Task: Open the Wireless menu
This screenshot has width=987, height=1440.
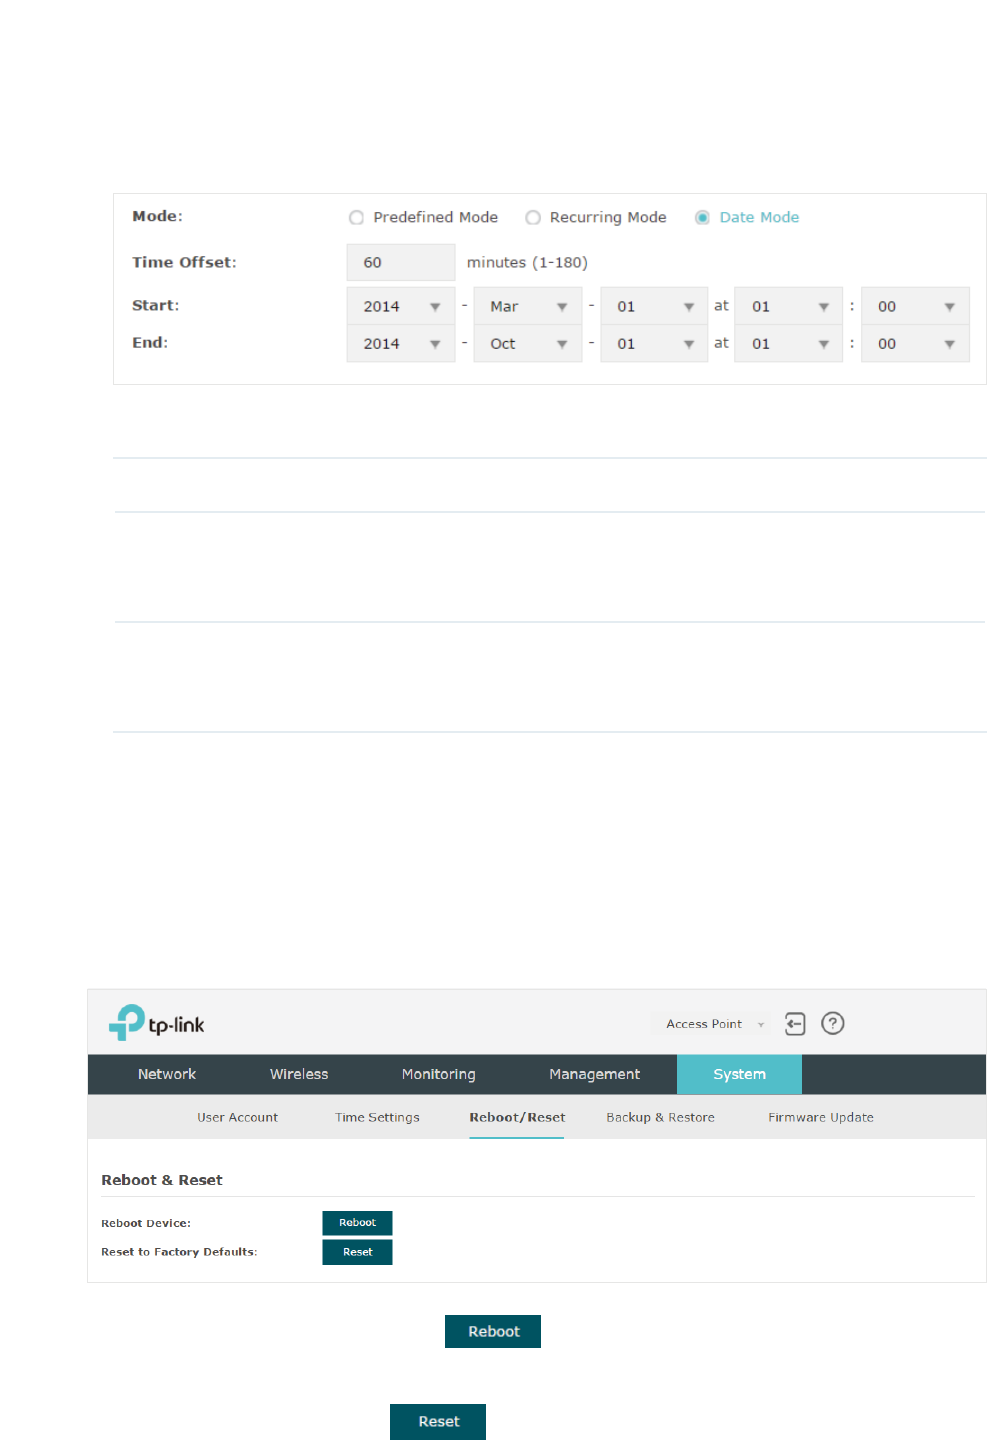Action: point(299,1074)
